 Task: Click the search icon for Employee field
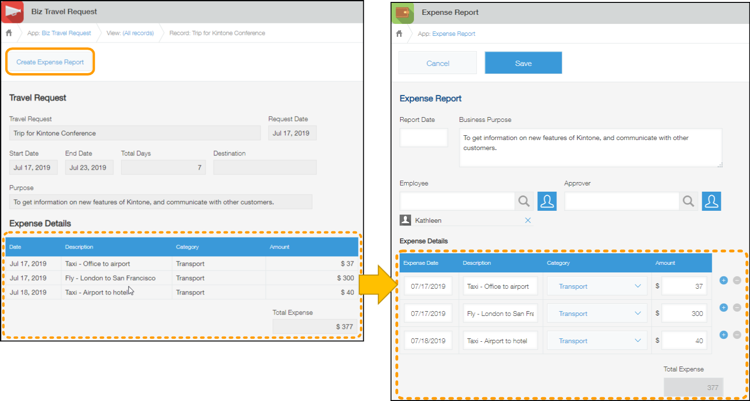click(524, 201)
